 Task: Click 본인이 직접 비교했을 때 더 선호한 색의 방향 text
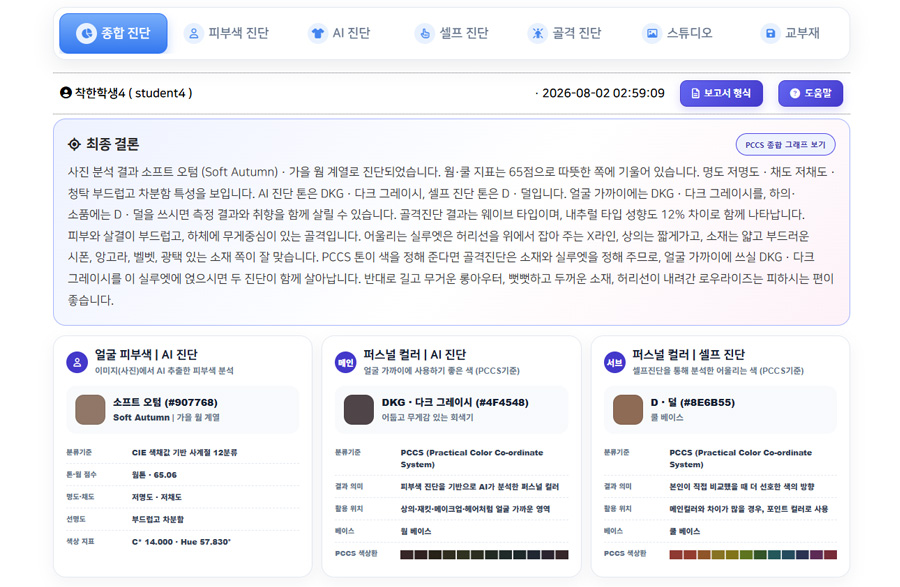(x=742, y=487)
